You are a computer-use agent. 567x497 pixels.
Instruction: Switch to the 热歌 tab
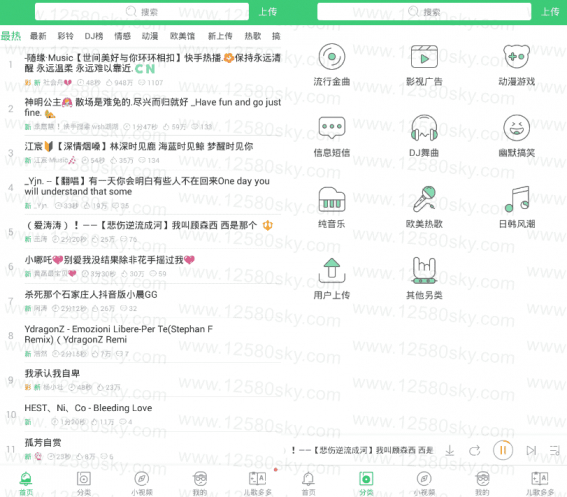coord(253,36)
